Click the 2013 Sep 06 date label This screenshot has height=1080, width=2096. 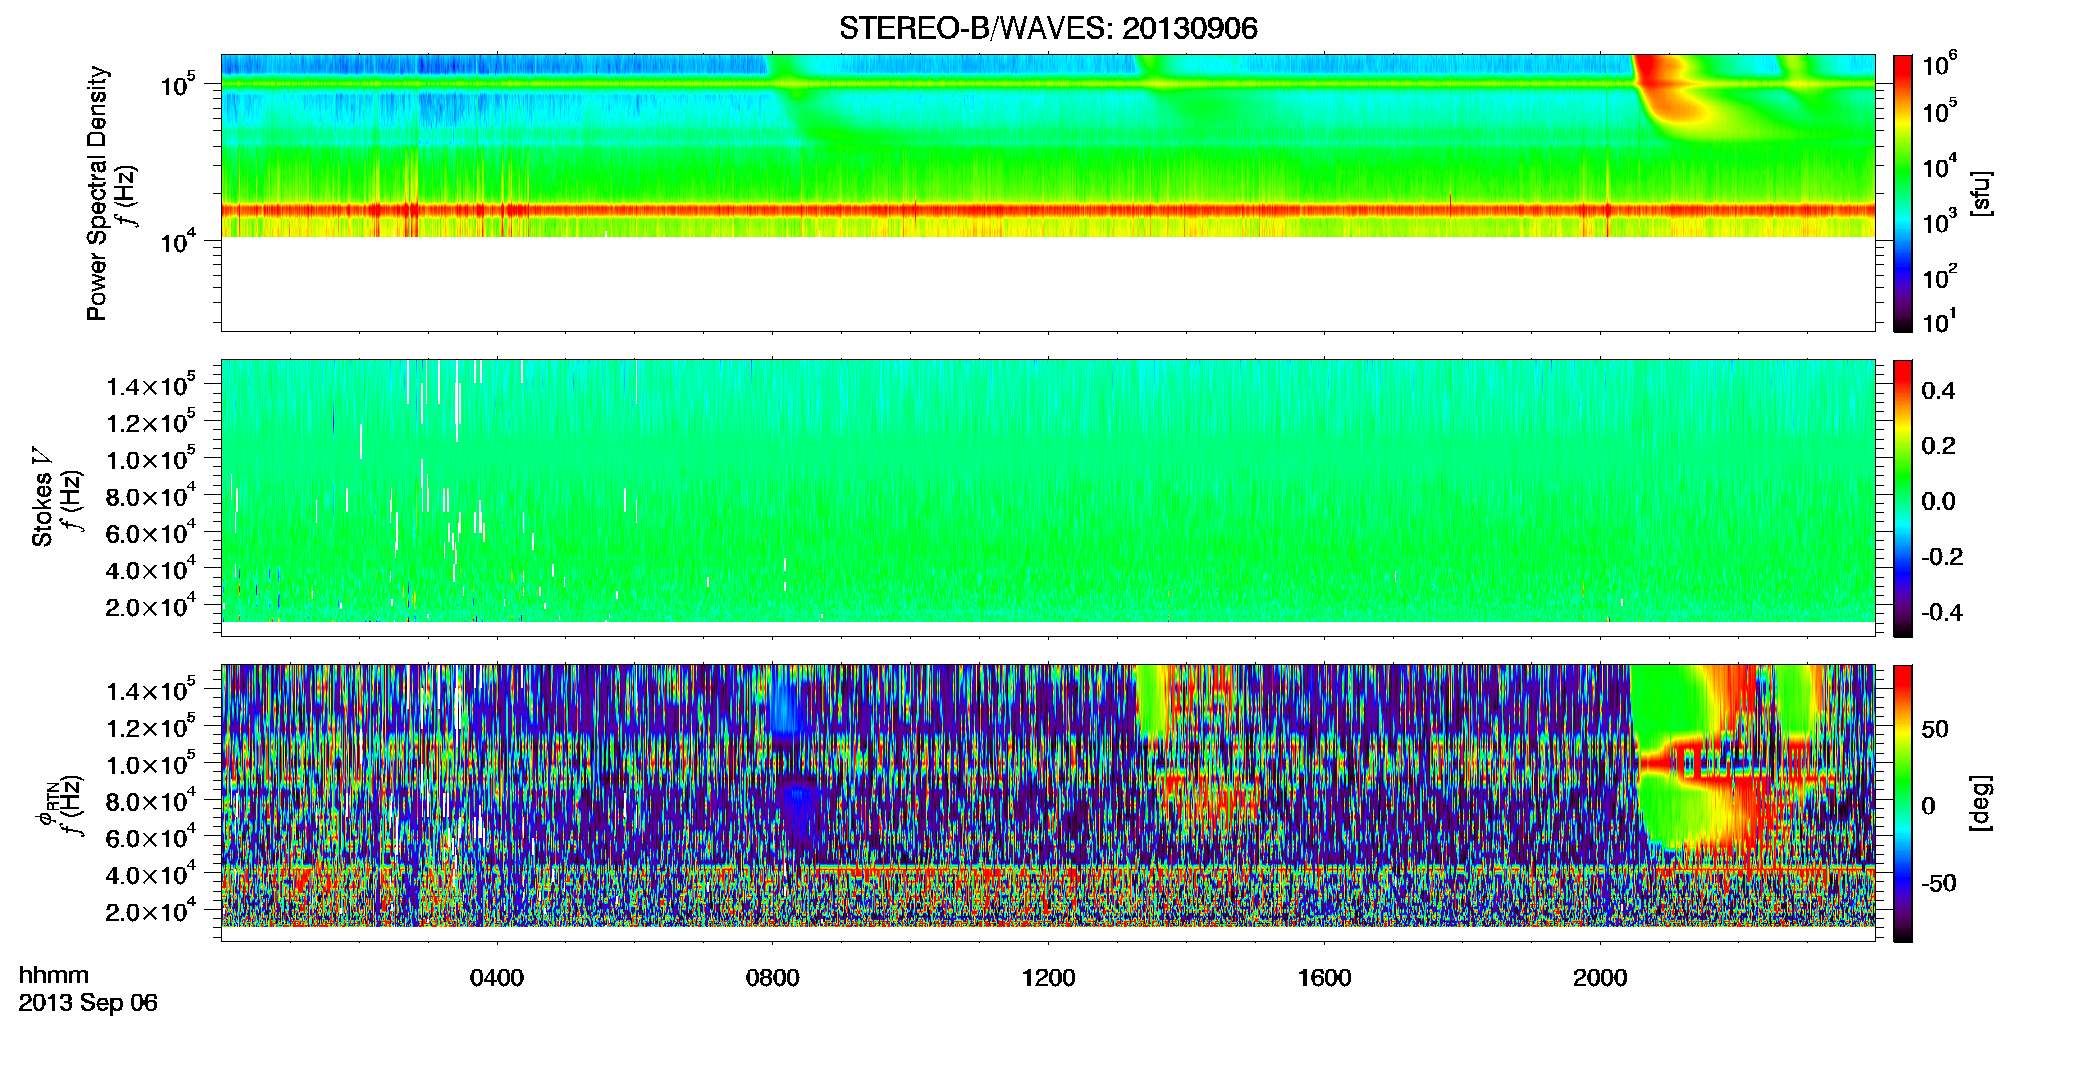[88, 1003]
